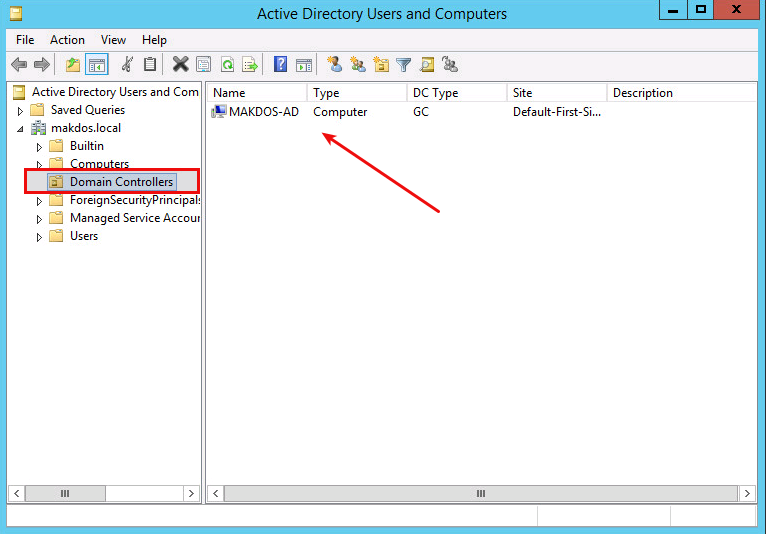Click the Cut scissors icon
This screenshot has width=766, height=534.
click(x=128, y=64)
